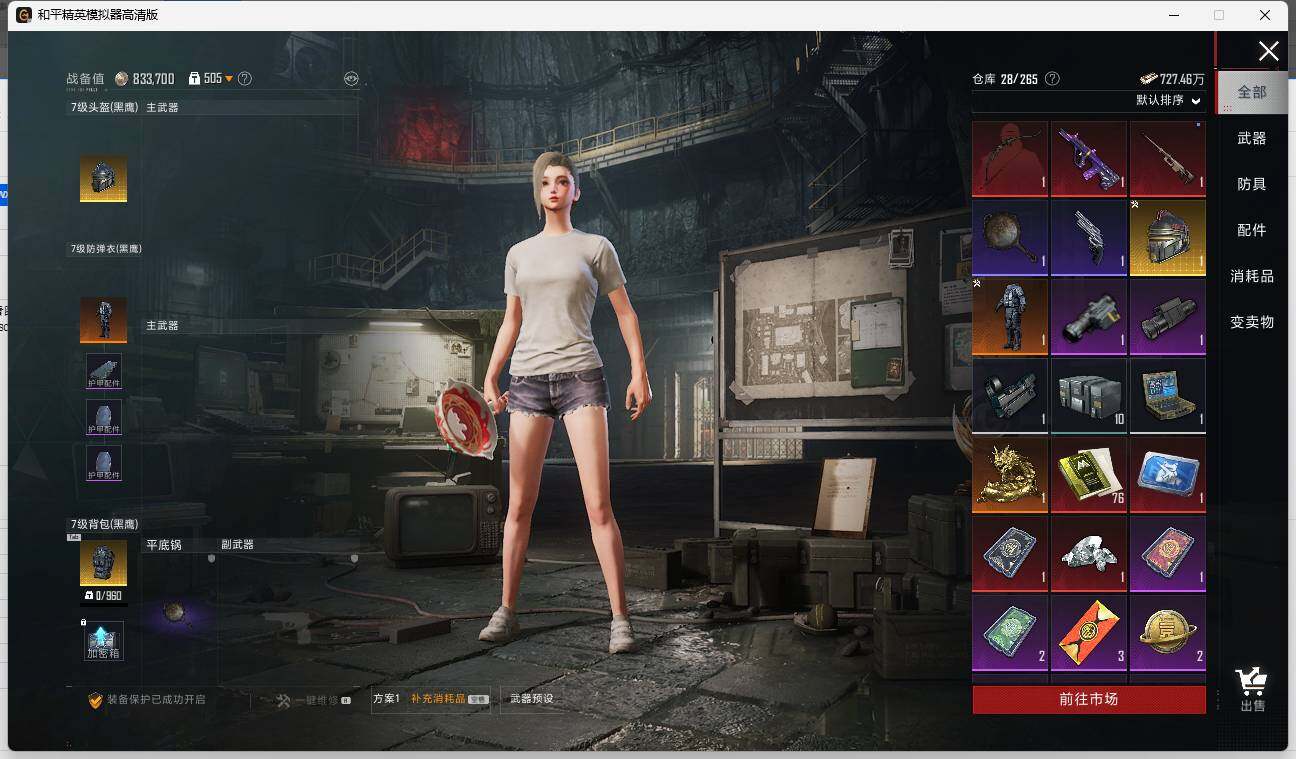Click the 副武器 secondary weapon slot label
1296x759 pixels.
238,545
